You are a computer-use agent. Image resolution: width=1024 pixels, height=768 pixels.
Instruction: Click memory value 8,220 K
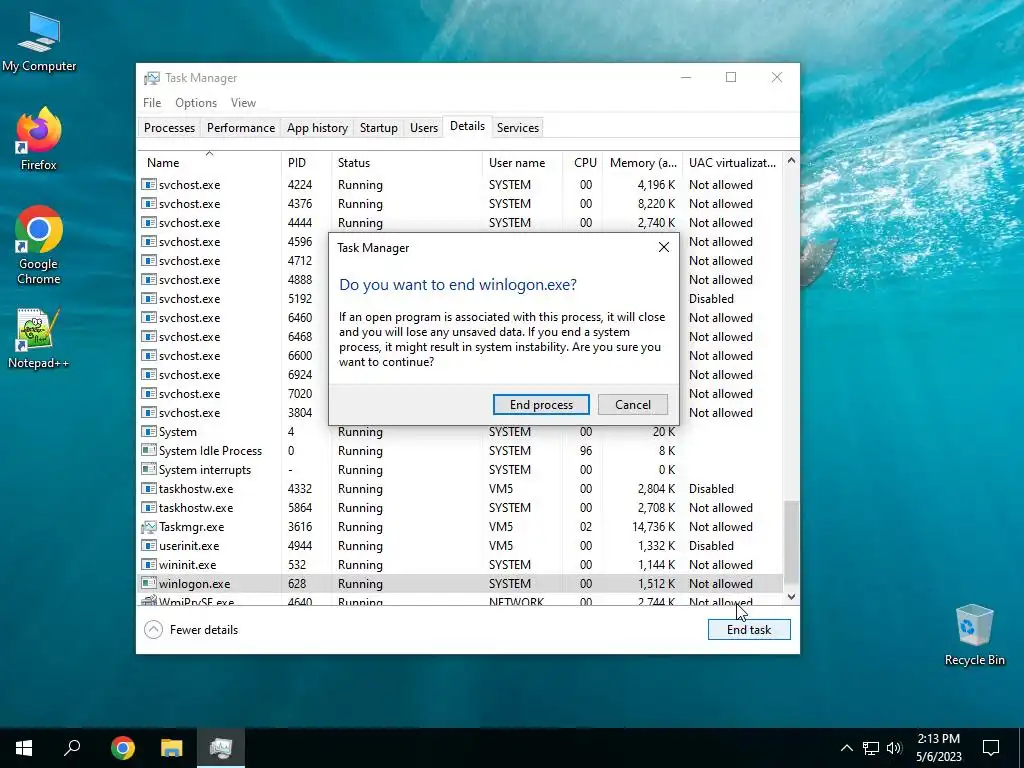pyautogui.click(x=656, y=204)
